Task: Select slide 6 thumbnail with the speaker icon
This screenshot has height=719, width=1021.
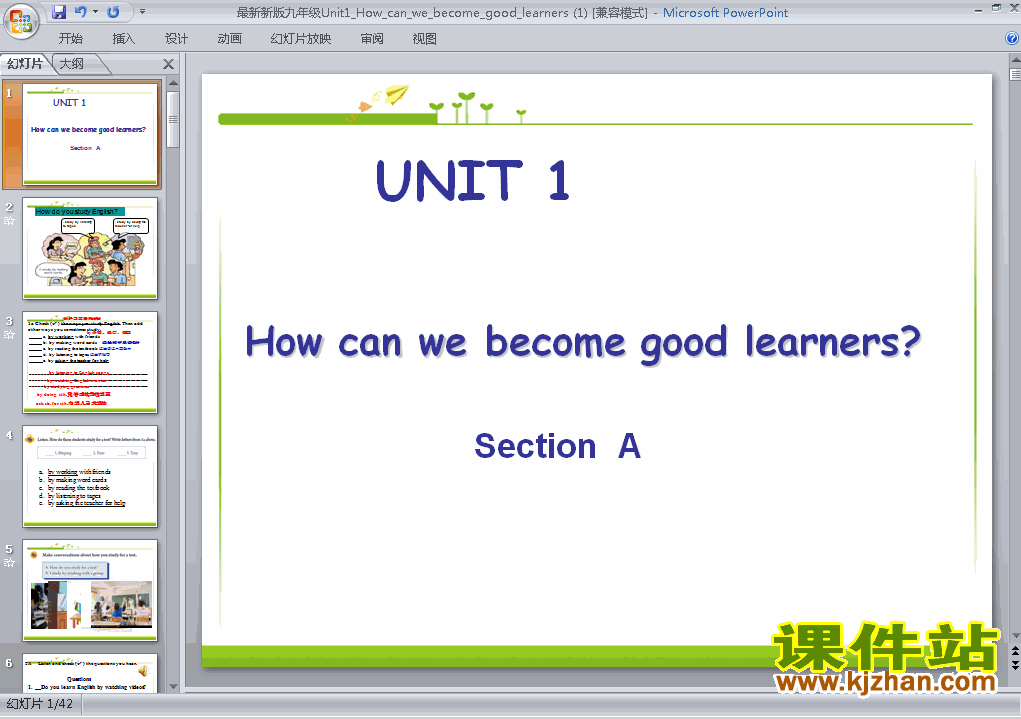Action: (90, 673)
